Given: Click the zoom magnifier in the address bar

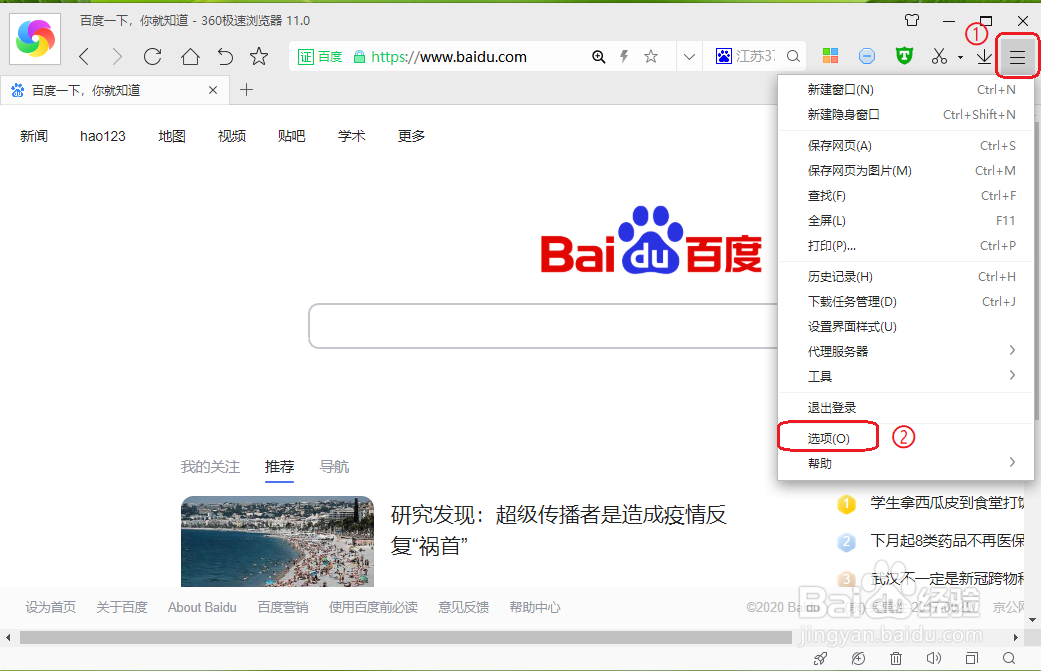Looking at the screenshot, I should pyautogui.click(x=598, y=57).
